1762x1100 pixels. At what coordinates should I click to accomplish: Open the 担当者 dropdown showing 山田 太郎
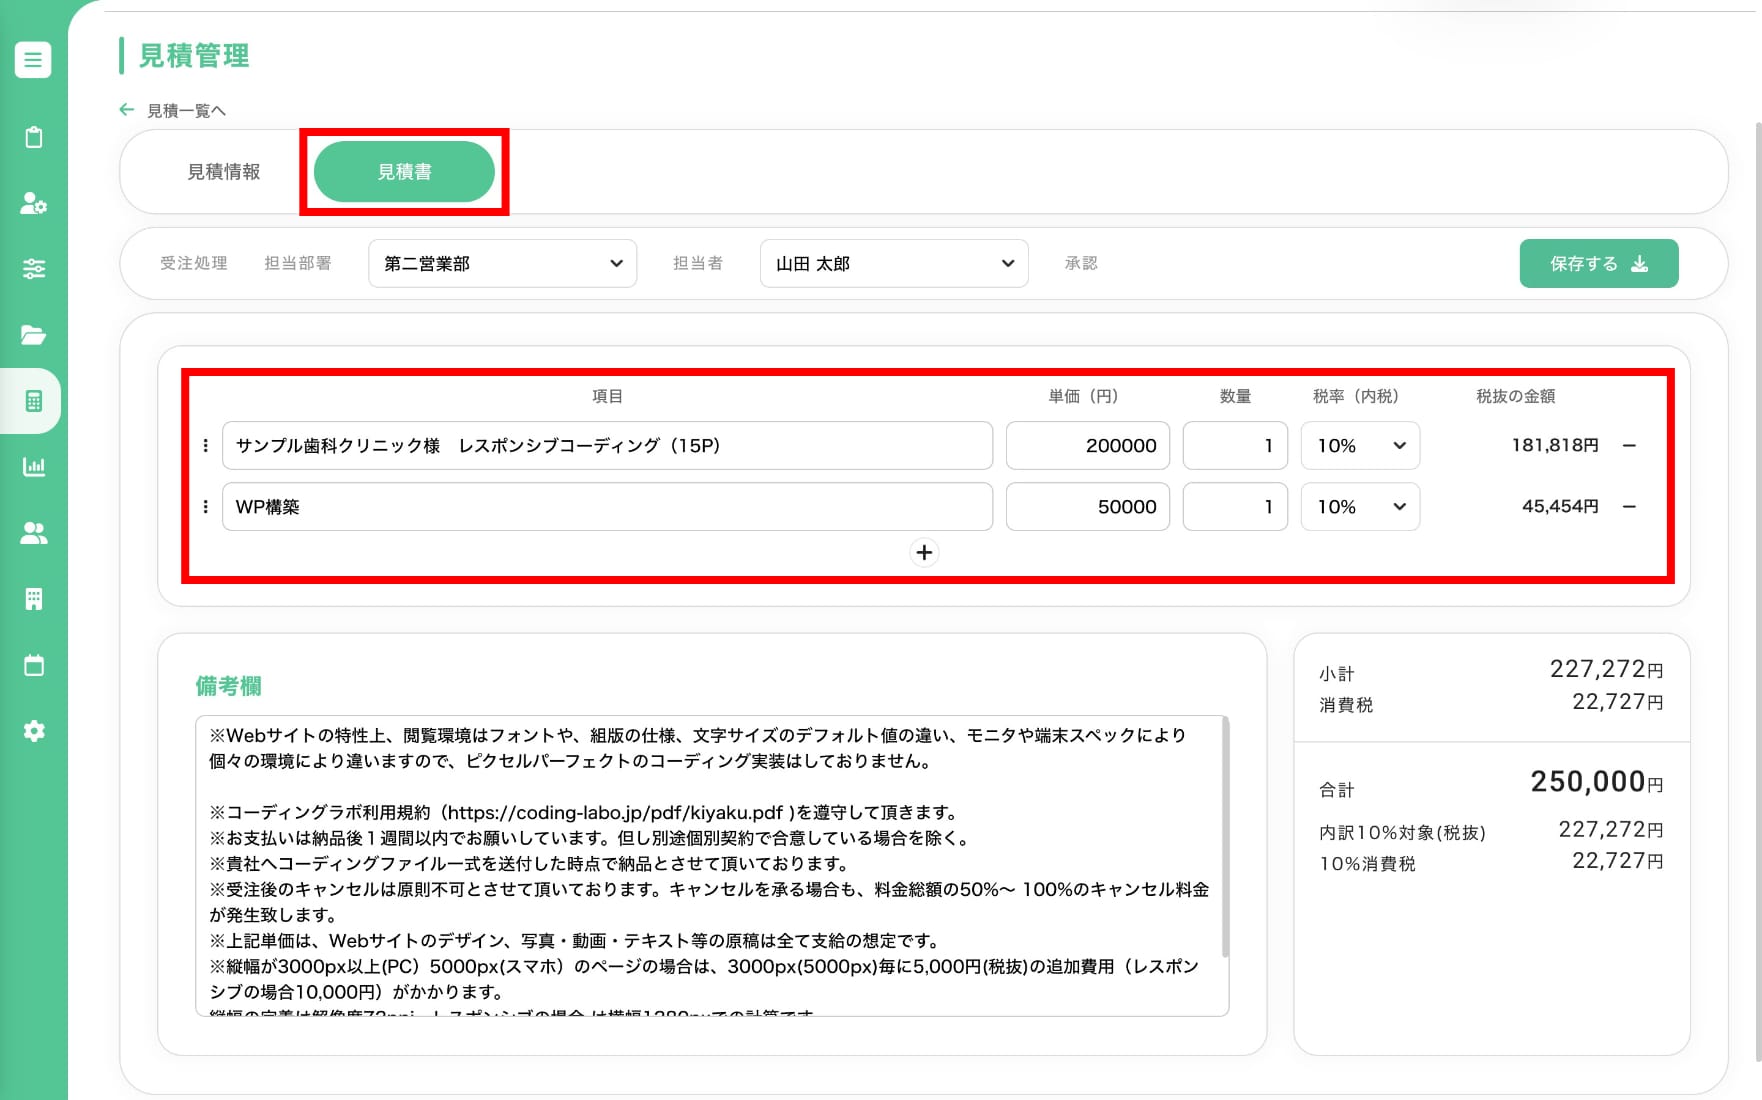click(x=894, y=264)
